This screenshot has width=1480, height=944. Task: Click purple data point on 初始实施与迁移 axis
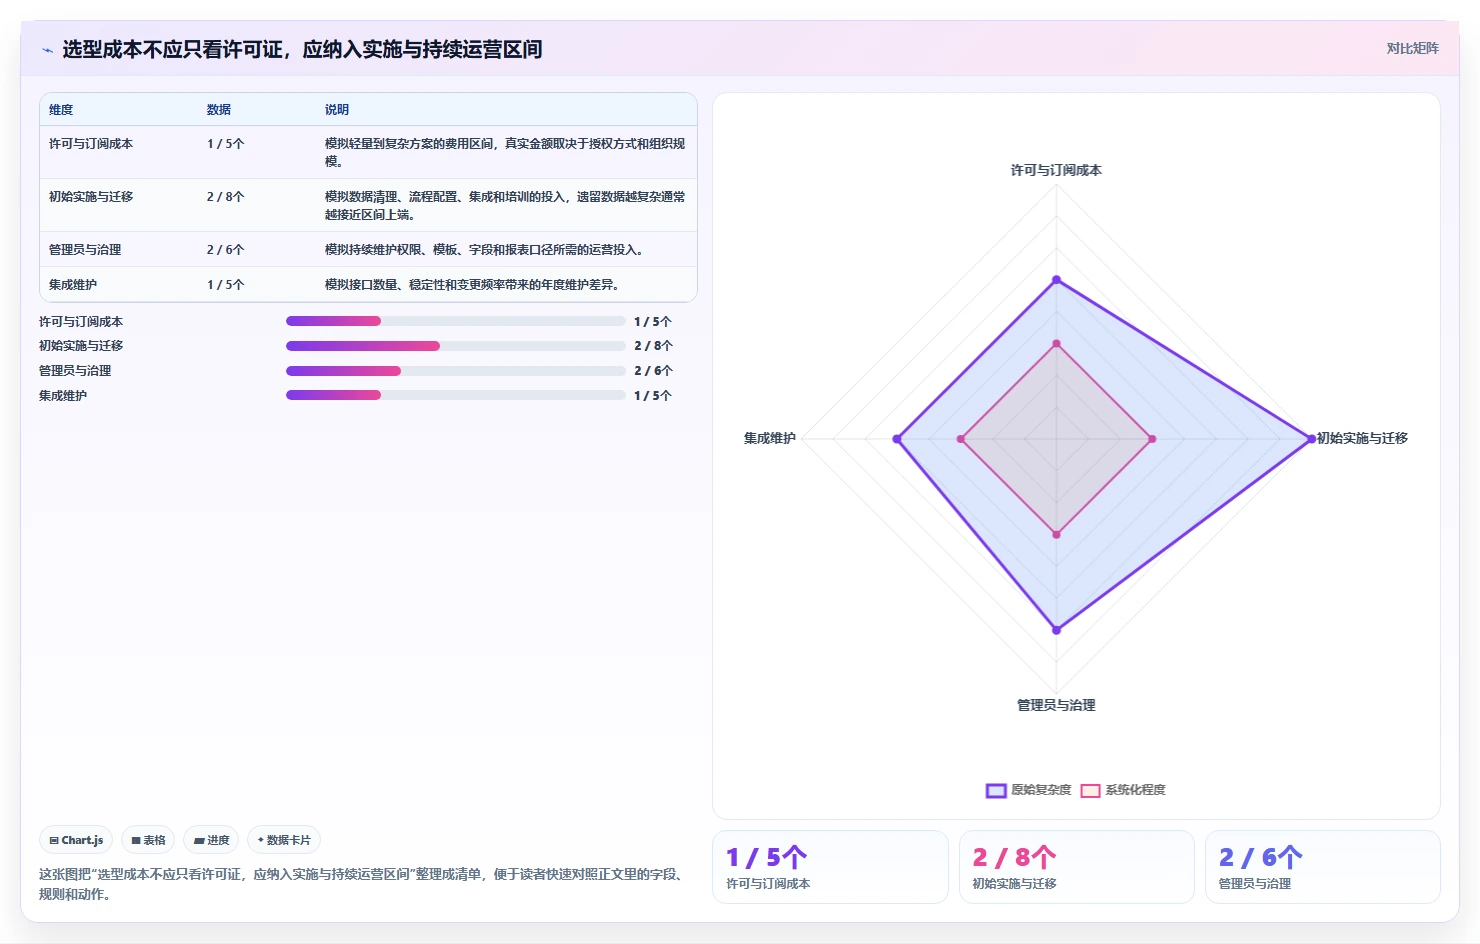click(1312, 439)
